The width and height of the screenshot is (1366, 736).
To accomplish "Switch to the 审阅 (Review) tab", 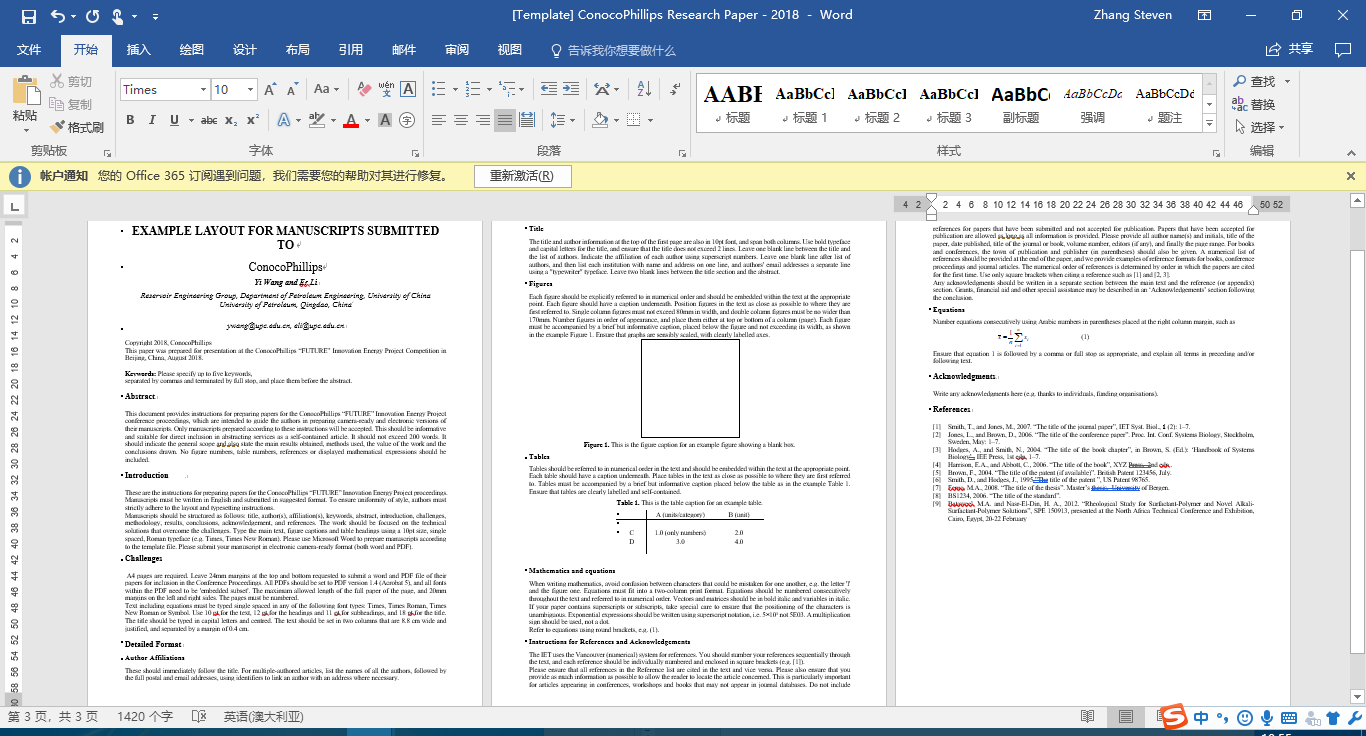I will 457,50.
